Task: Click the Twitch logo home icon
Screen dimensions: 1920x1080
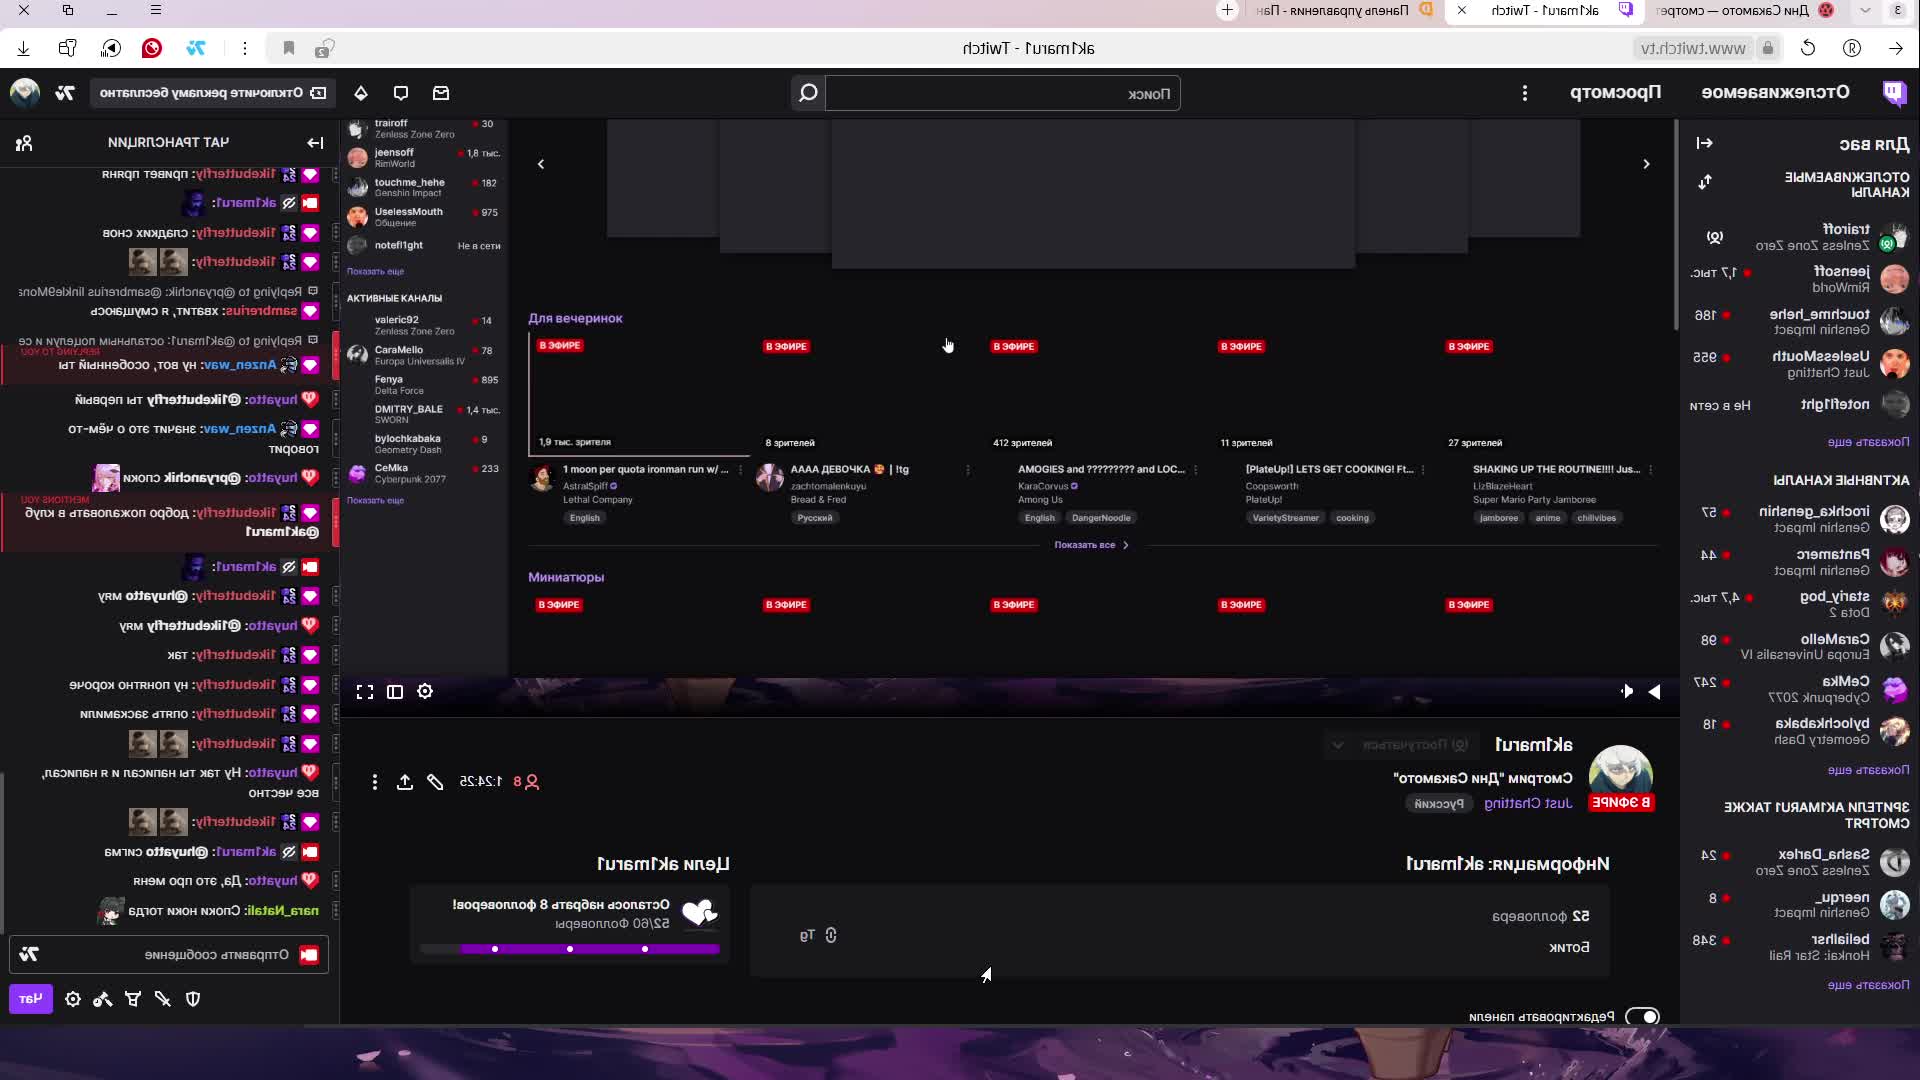Action: click(1894, 93)
